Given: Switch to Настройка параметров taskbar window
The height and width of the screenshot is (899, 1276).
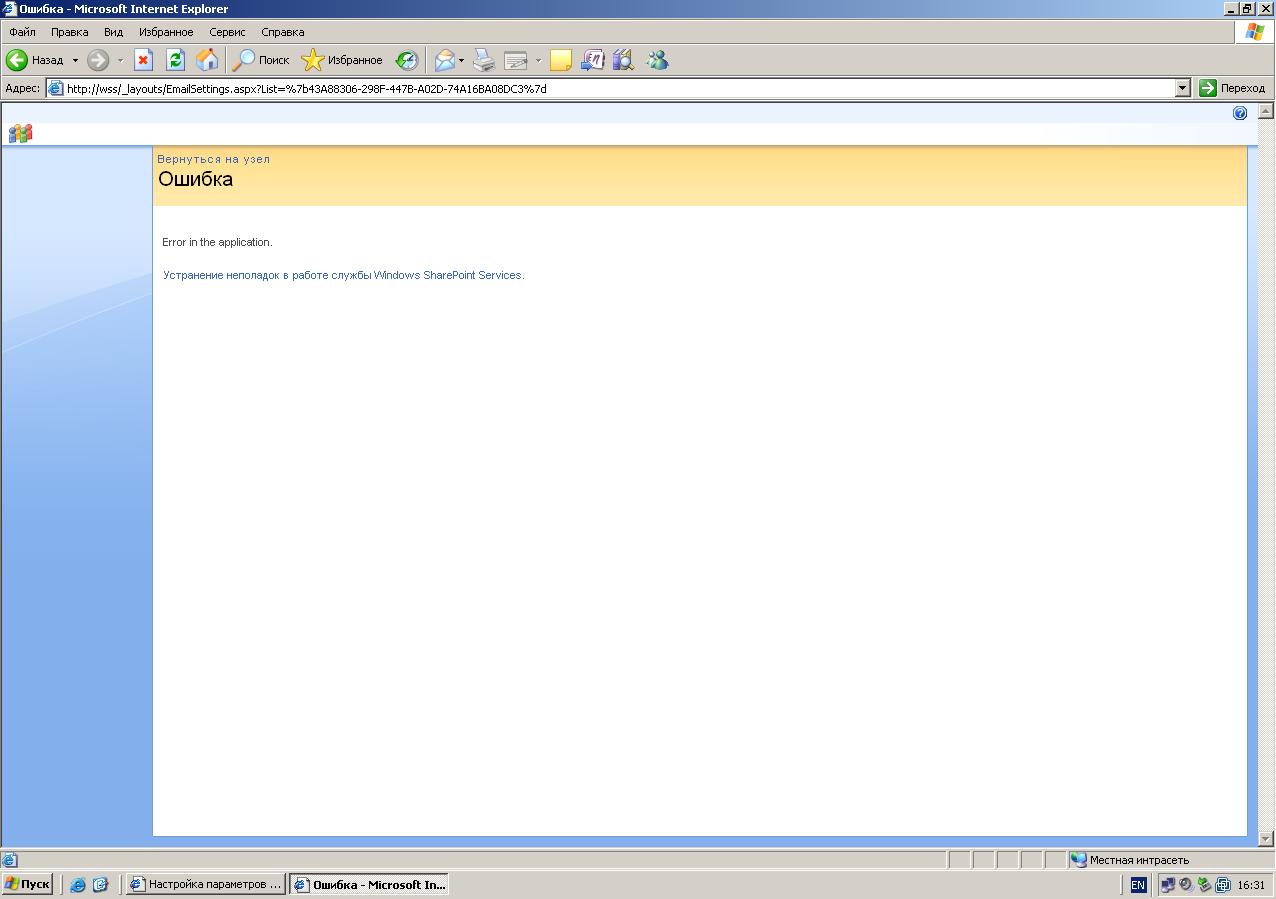Looking at the screenshot, I should coord(205,884).
